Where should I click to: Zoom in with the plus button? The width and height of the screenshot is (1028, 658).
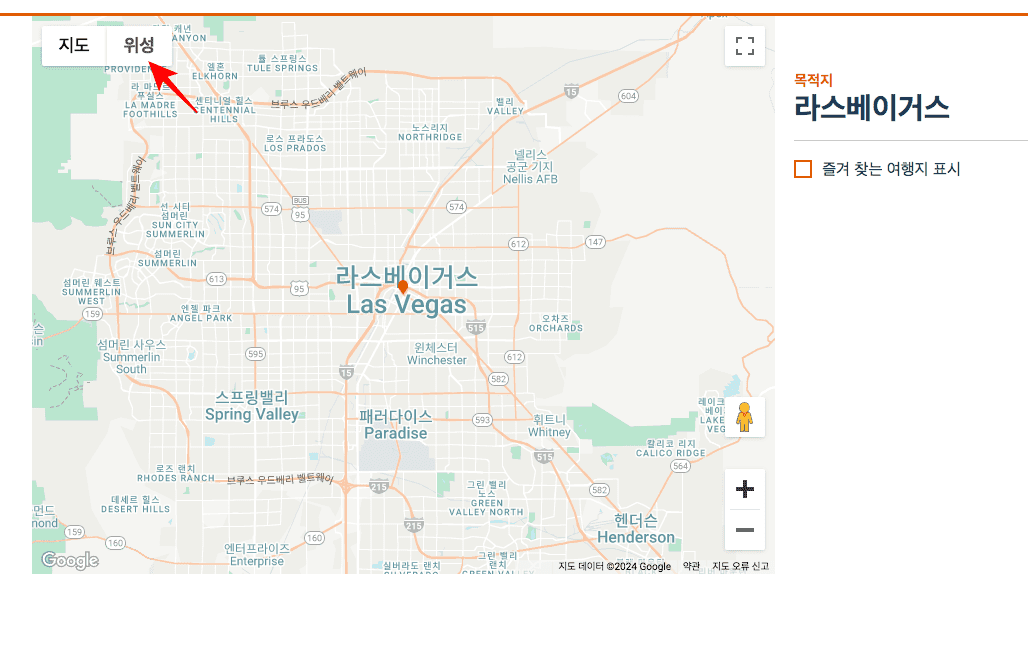point(745,489)
